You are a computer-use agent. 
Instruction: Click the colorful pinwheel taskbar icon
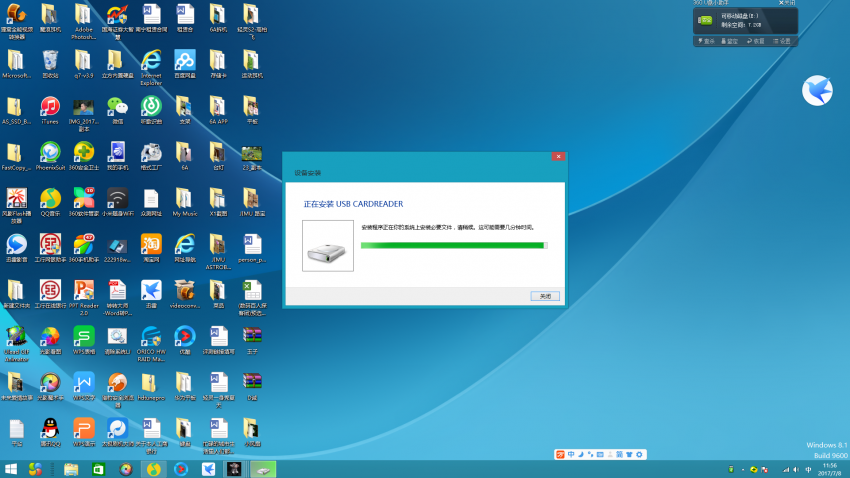[35, 469]
